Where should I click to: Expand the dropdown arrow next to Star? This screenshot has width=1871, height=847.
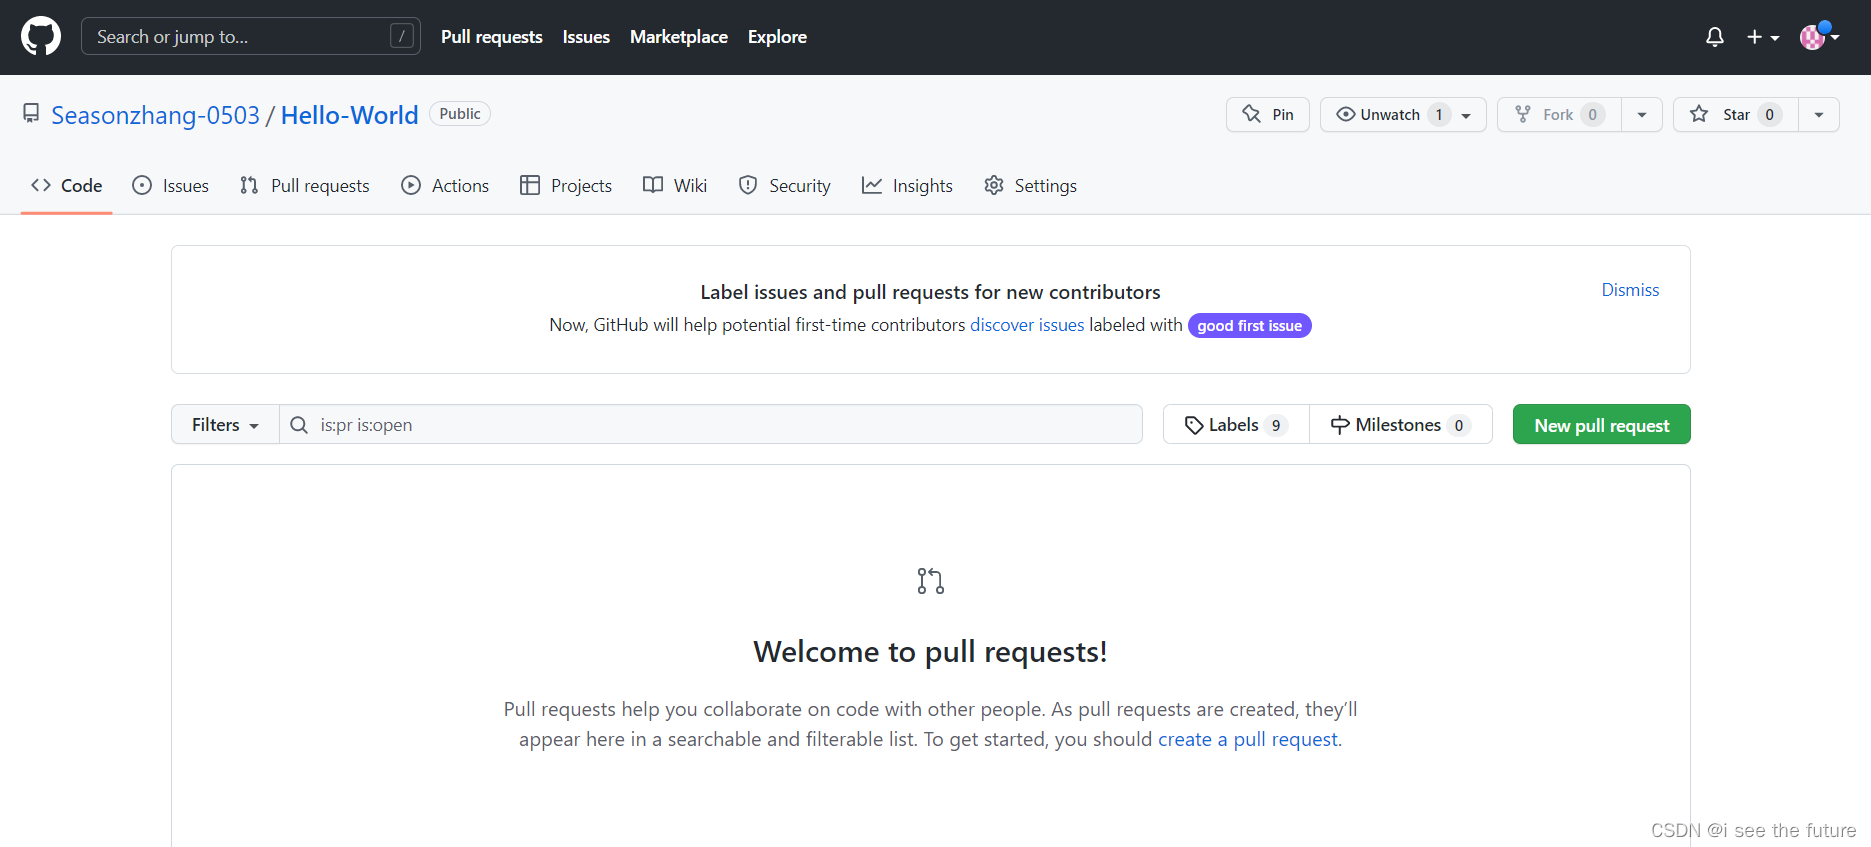click(1819, 114)
